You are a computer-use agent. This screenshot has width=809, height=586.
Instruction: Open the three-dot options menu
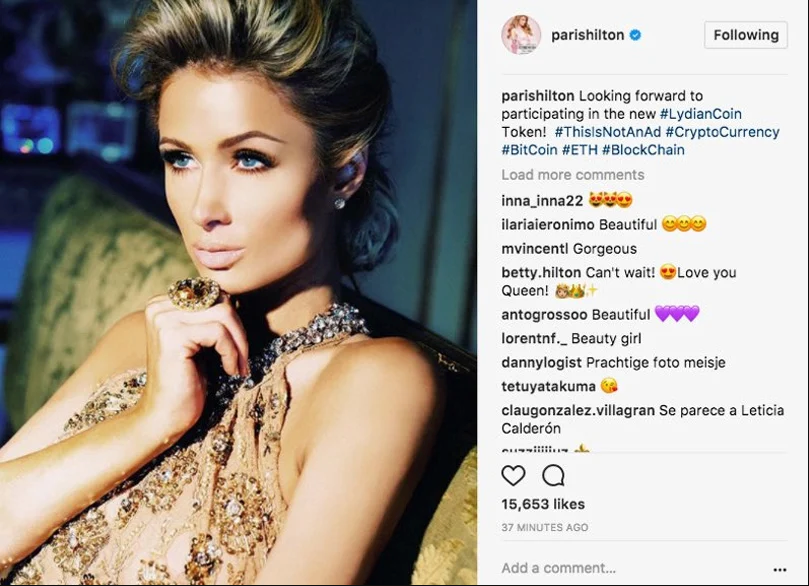coord(780,569)
